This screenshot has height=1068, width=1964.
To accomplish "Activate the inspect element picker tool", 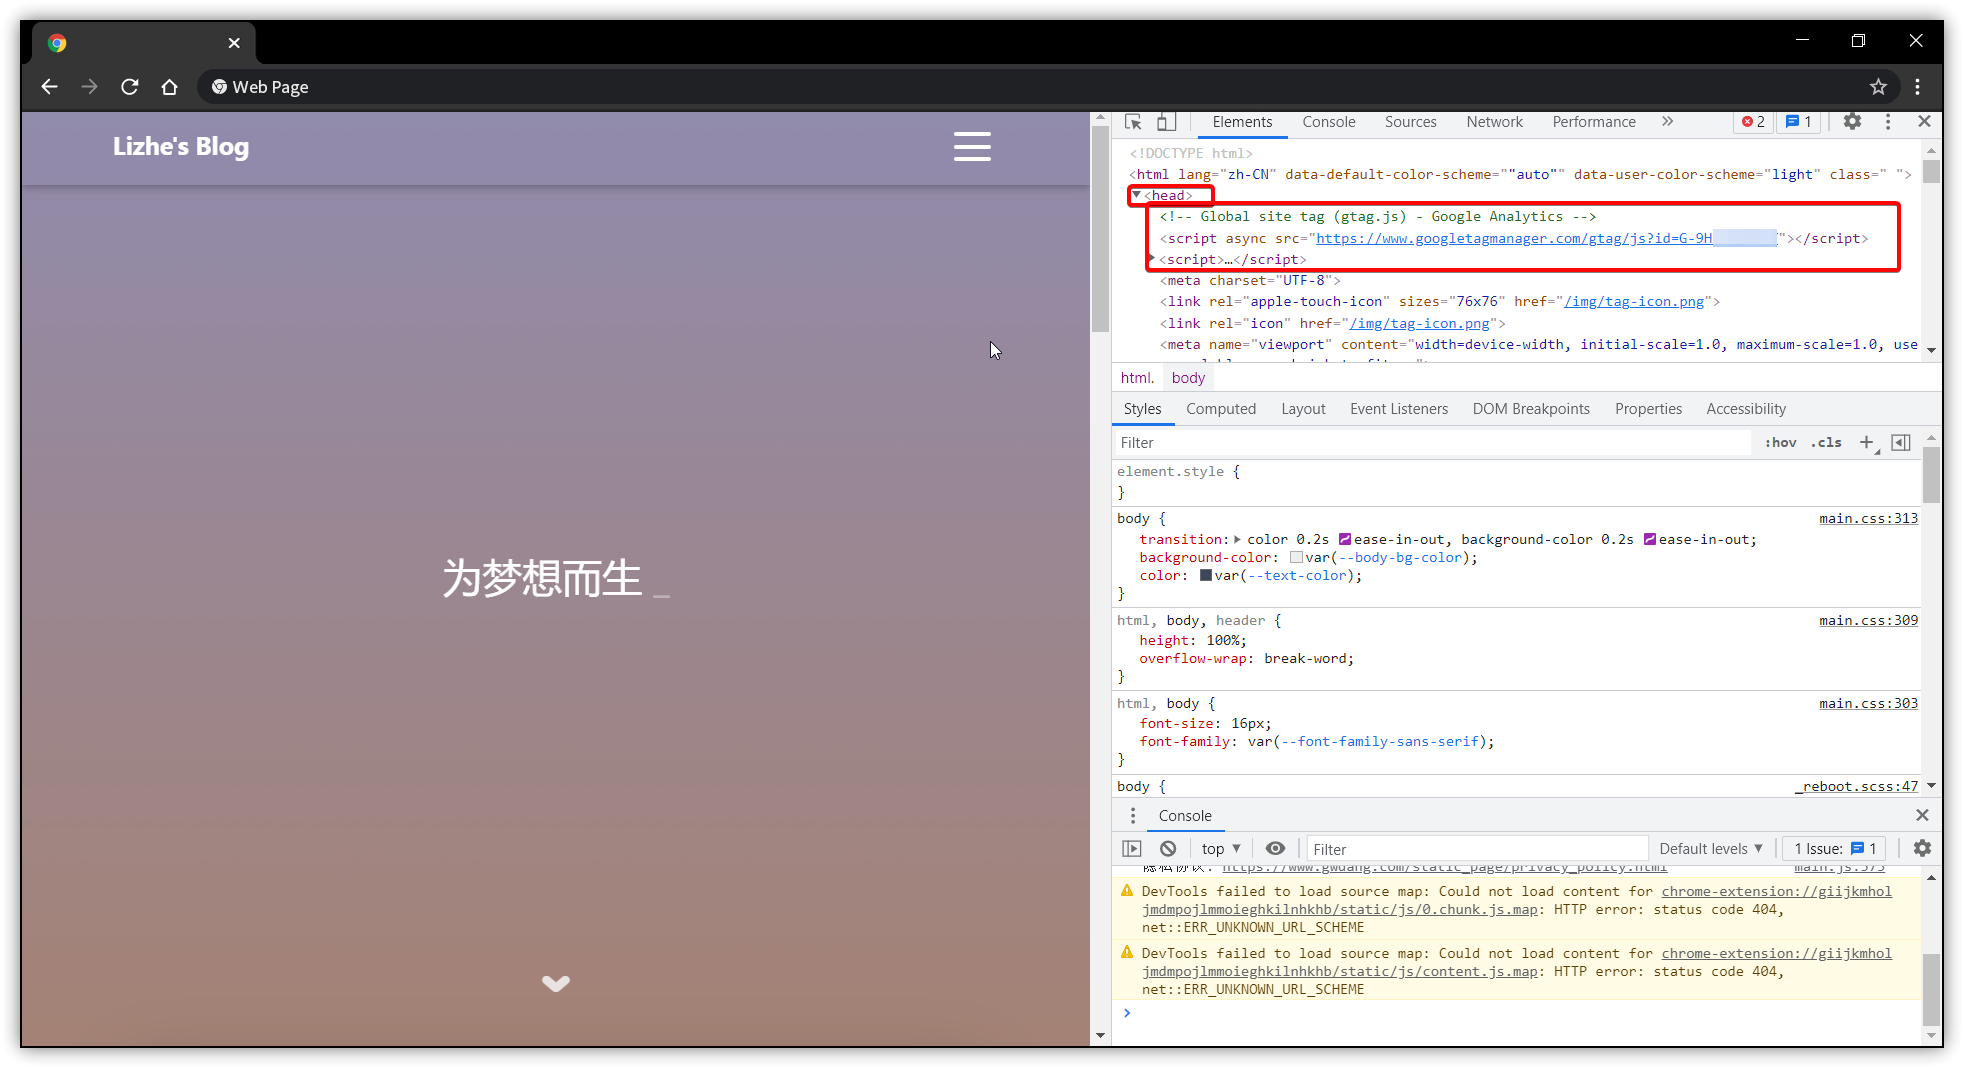I will (1133, 122).
